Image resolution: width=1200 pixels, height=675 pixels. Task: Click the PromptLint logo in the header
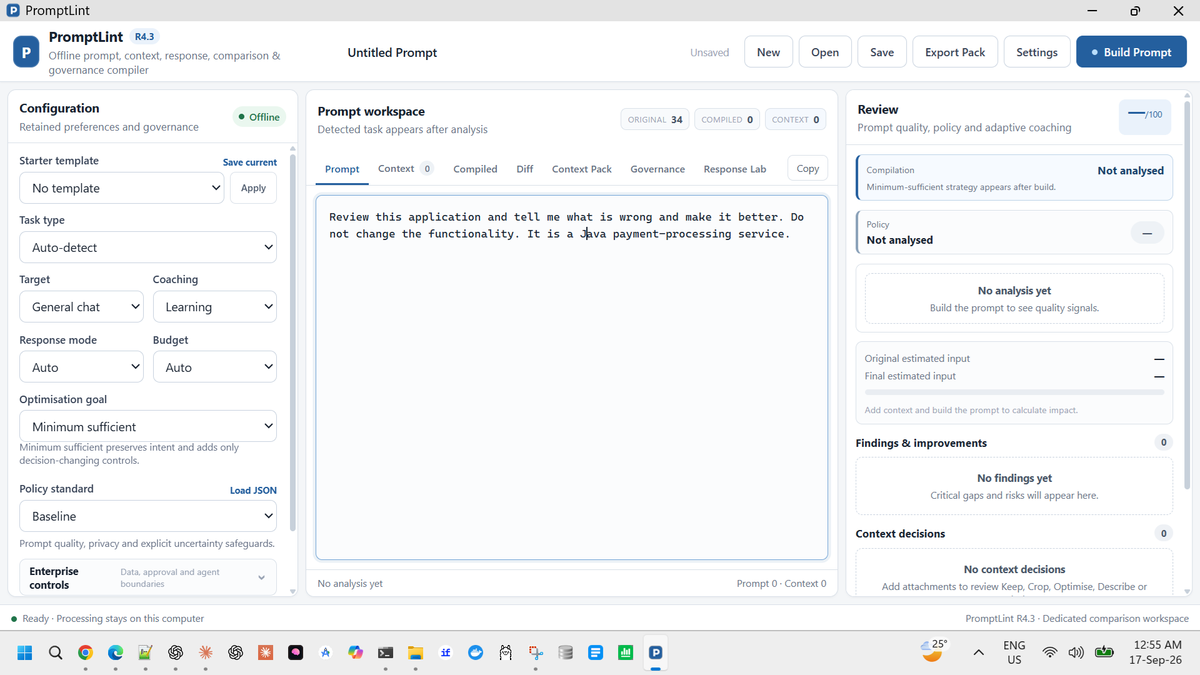[26, 52]
